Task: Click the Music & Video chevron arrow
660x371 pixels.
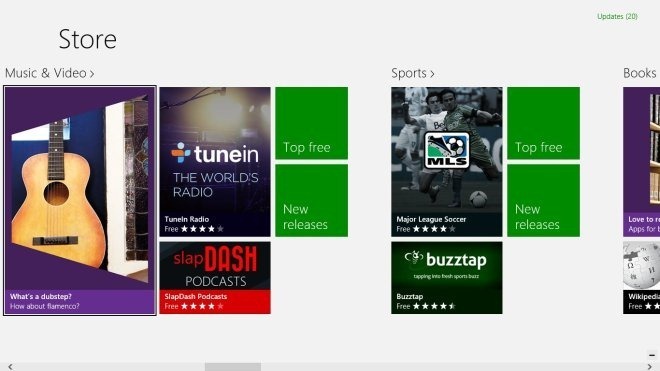Action: (x=92, y=74)
